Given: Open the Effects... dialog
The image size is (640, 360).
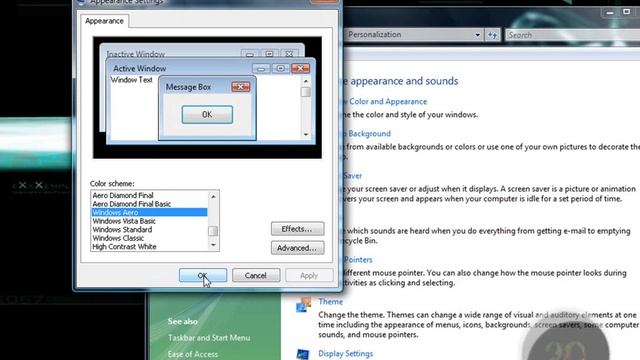Looking at the screenshot, I should [298, 229].
